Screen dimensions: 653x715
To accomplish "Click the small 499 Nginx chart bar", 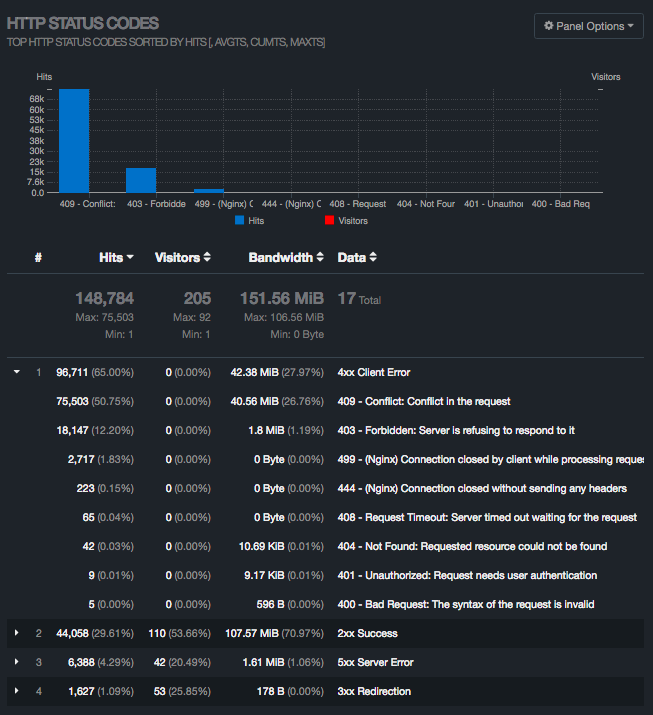I will (208, 190).
